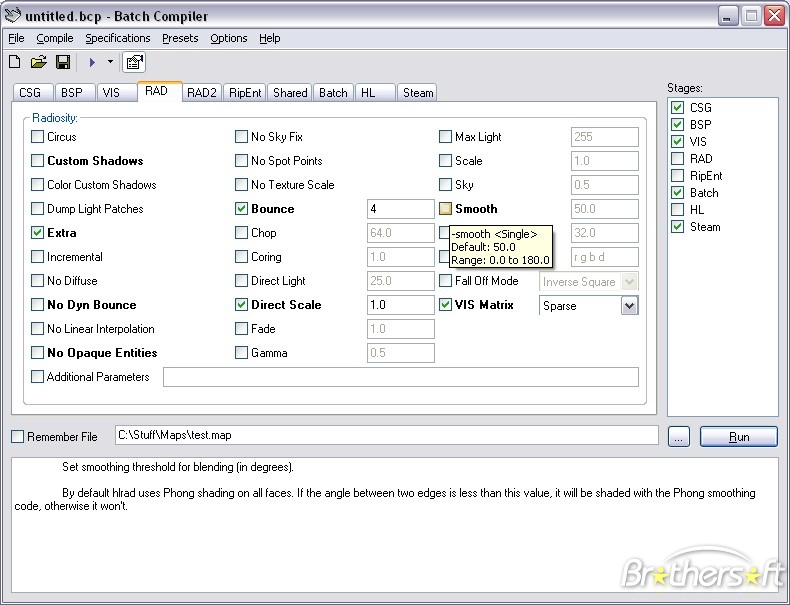Viewport: 790px width, 605px height.
Task: Uncheck the Direct Scale checkbox
Action: pyautogui.click(x=241, y=305)
